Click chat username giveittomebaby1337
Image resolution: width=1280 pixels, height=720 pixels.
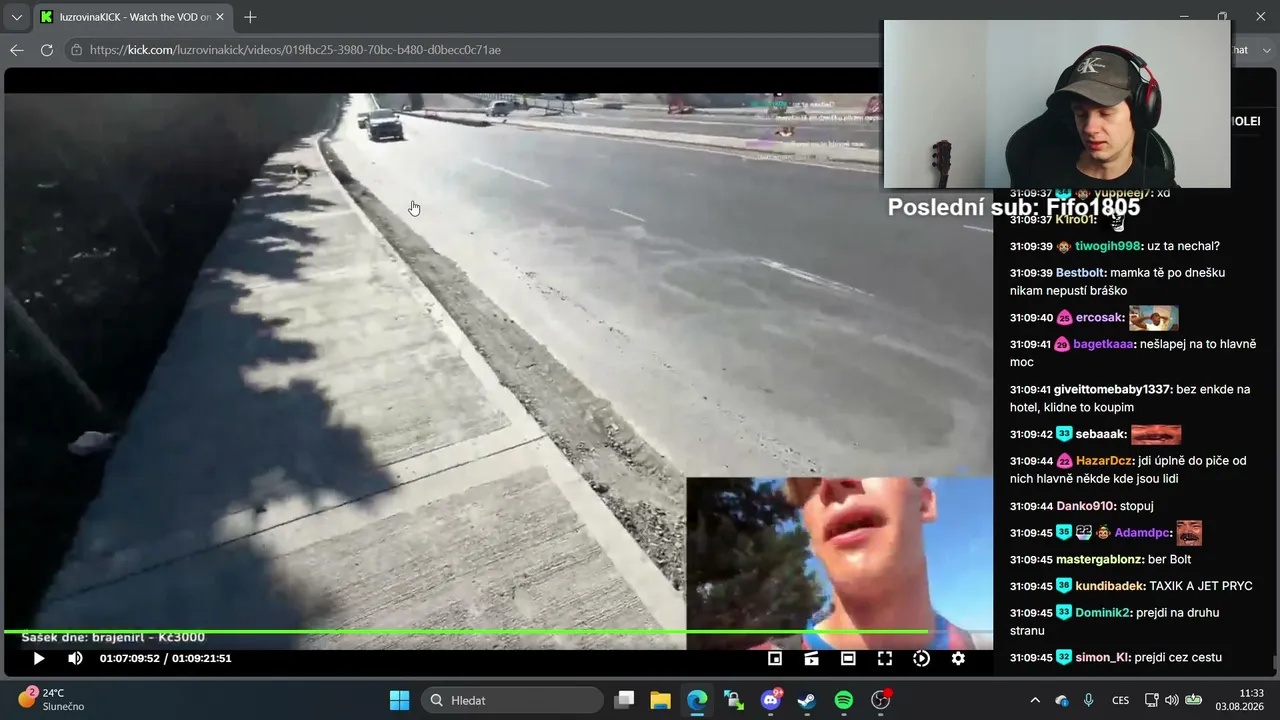tap(1114, 389)
